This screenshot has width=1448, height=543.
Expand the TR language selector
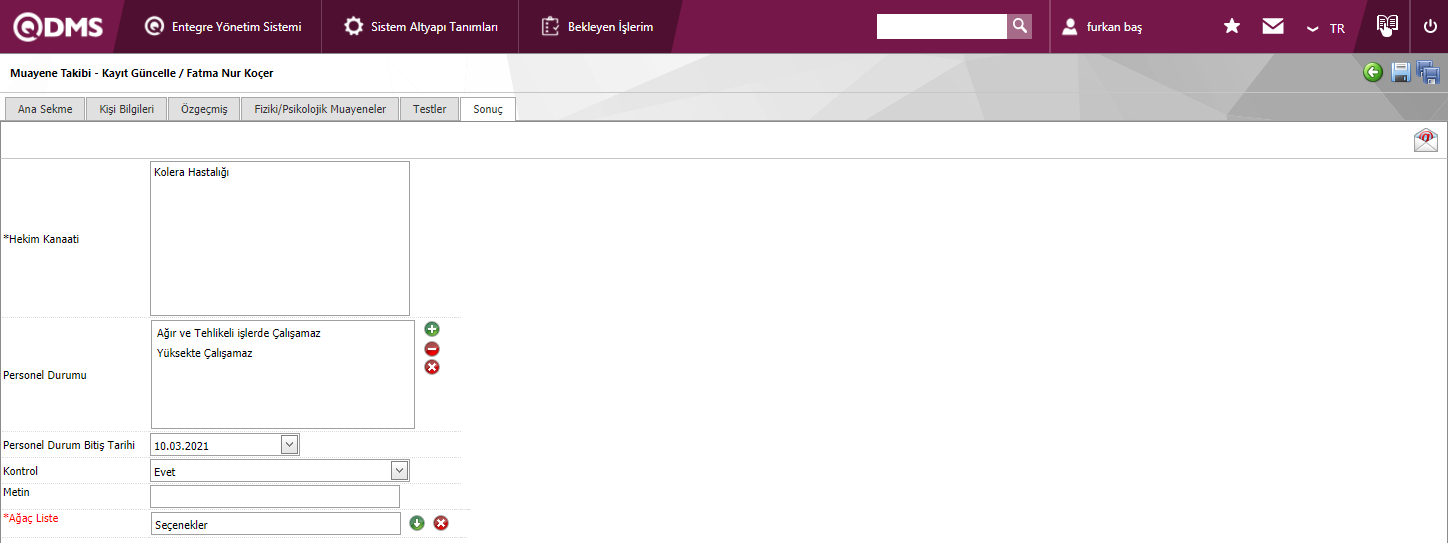[x=1326, y=28]
